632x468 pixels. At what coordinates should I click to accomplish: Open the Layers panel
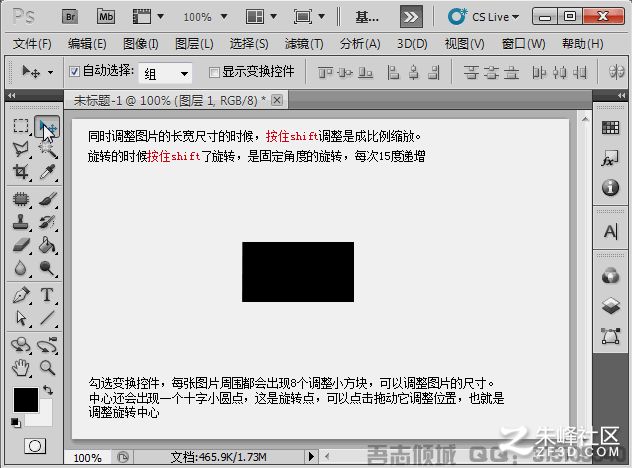point(610,306)
